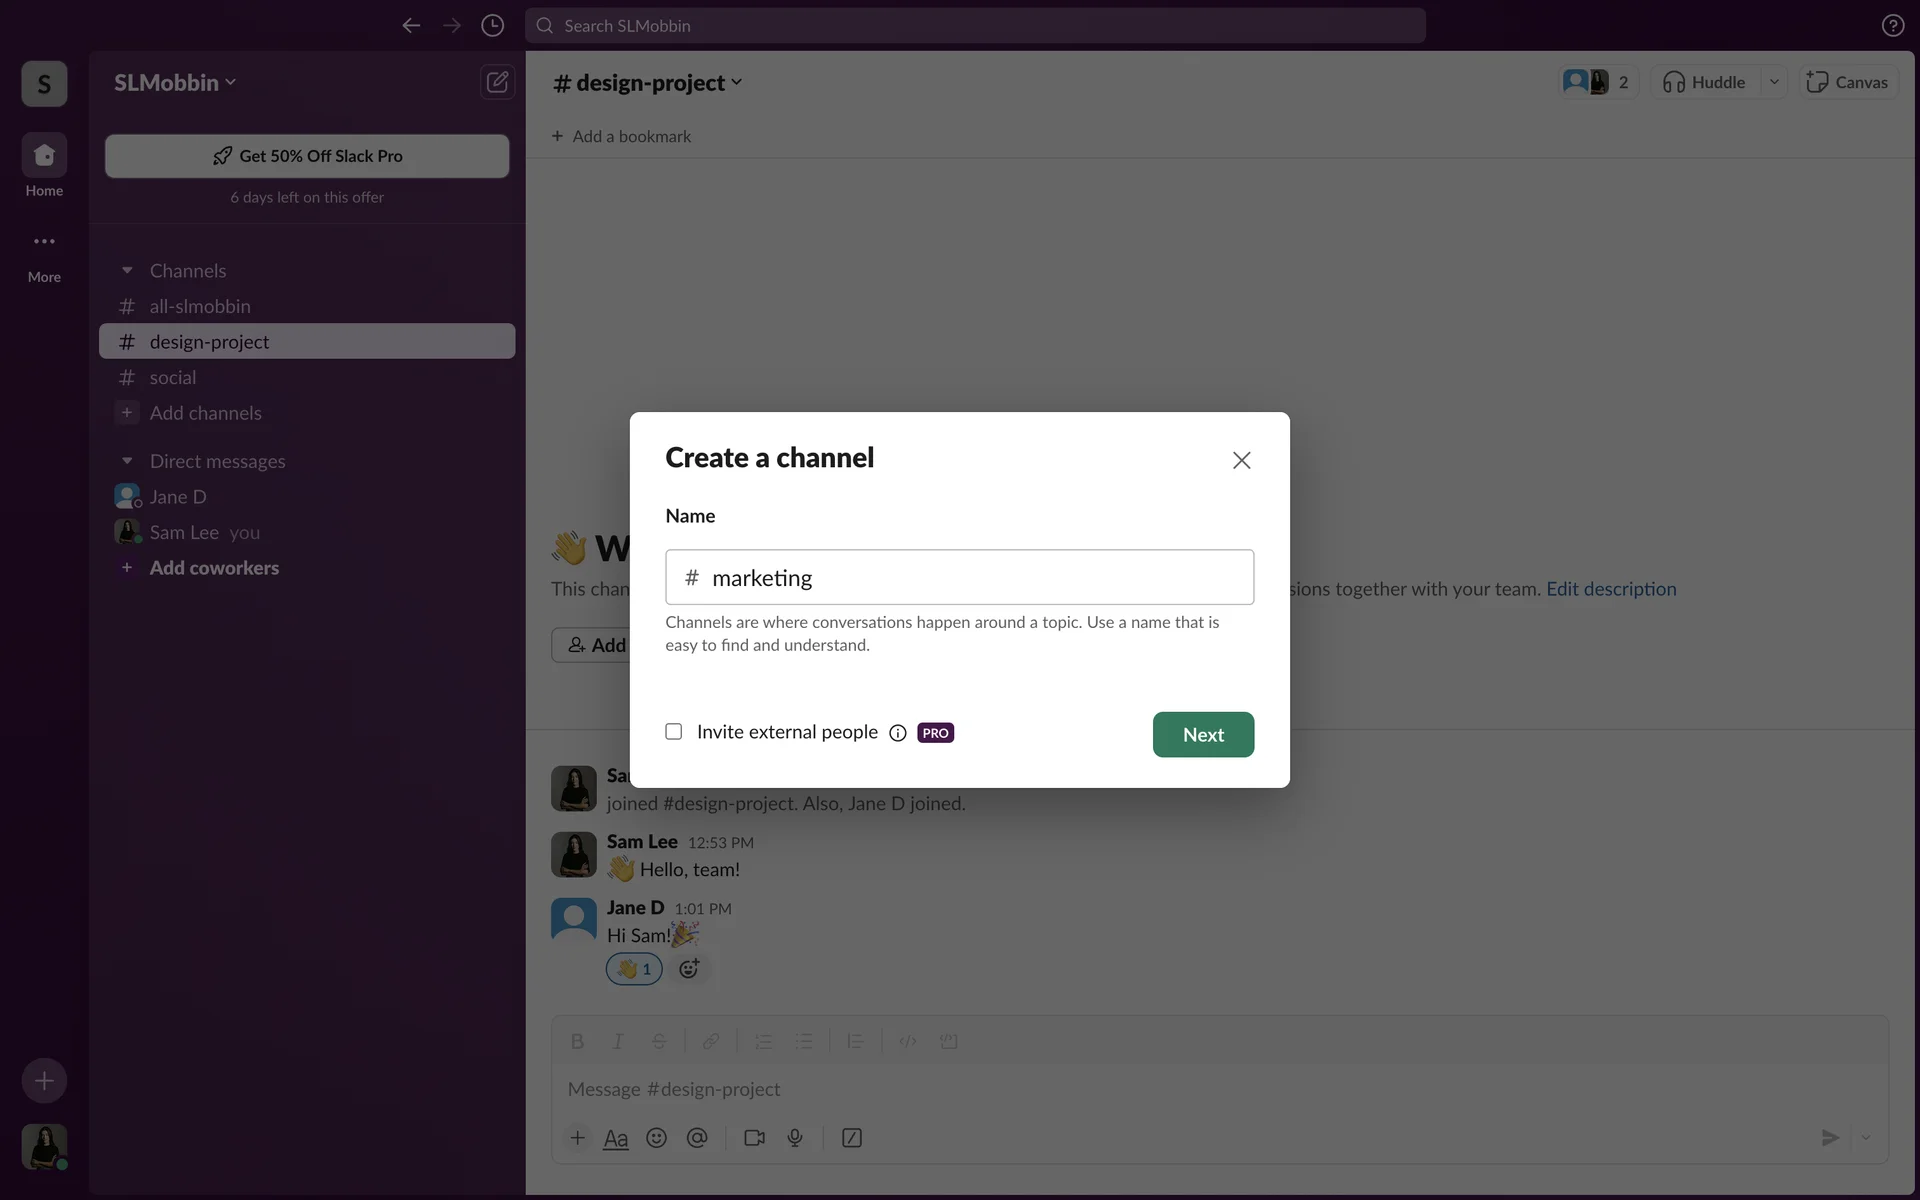Click the green Next button
The height and width of the screenshot is (1200, 1920).
tap(1203, 735)
